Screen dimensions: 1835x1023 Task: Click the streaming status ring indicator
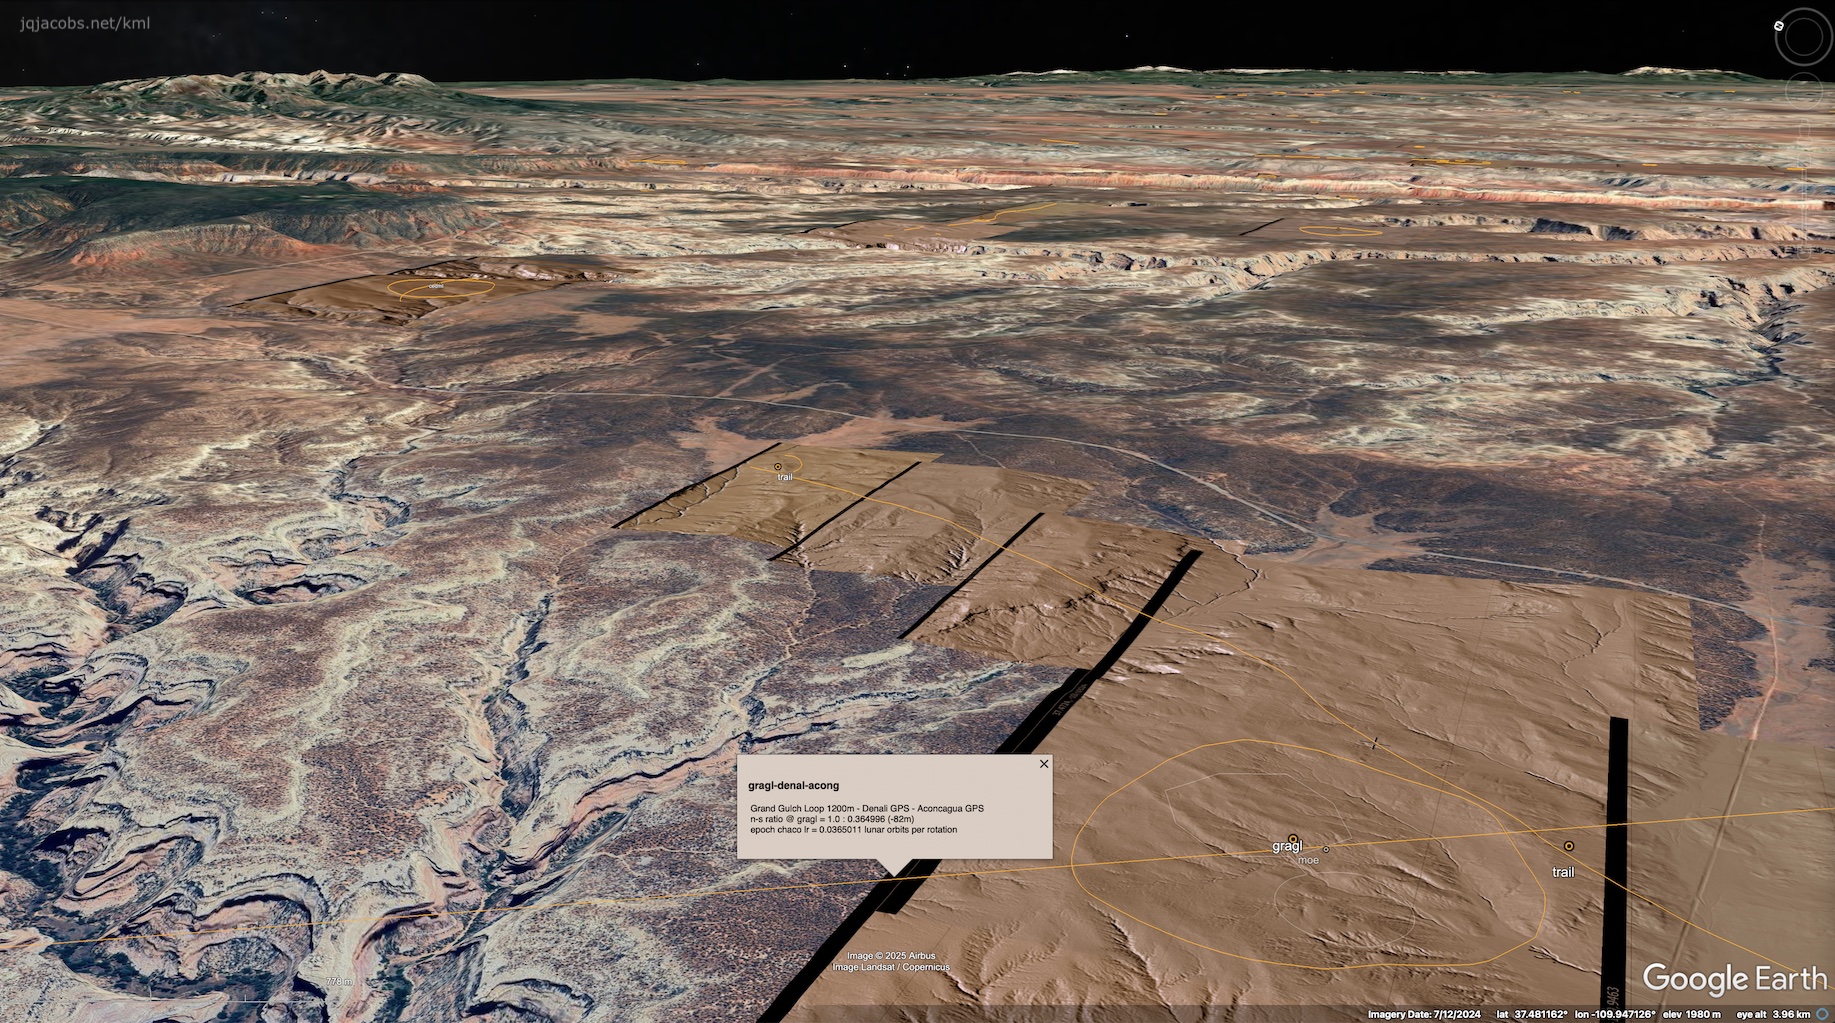coord(1822,1014)
